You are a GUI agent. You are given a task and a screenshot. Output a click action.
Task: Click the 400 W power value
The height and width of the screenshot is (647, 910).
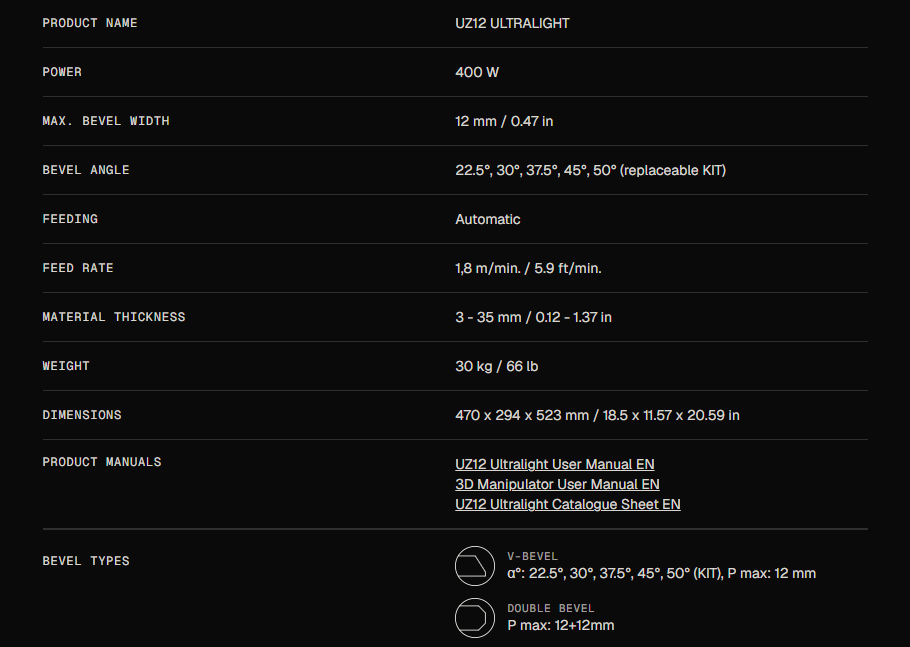(x=477, y=72)
